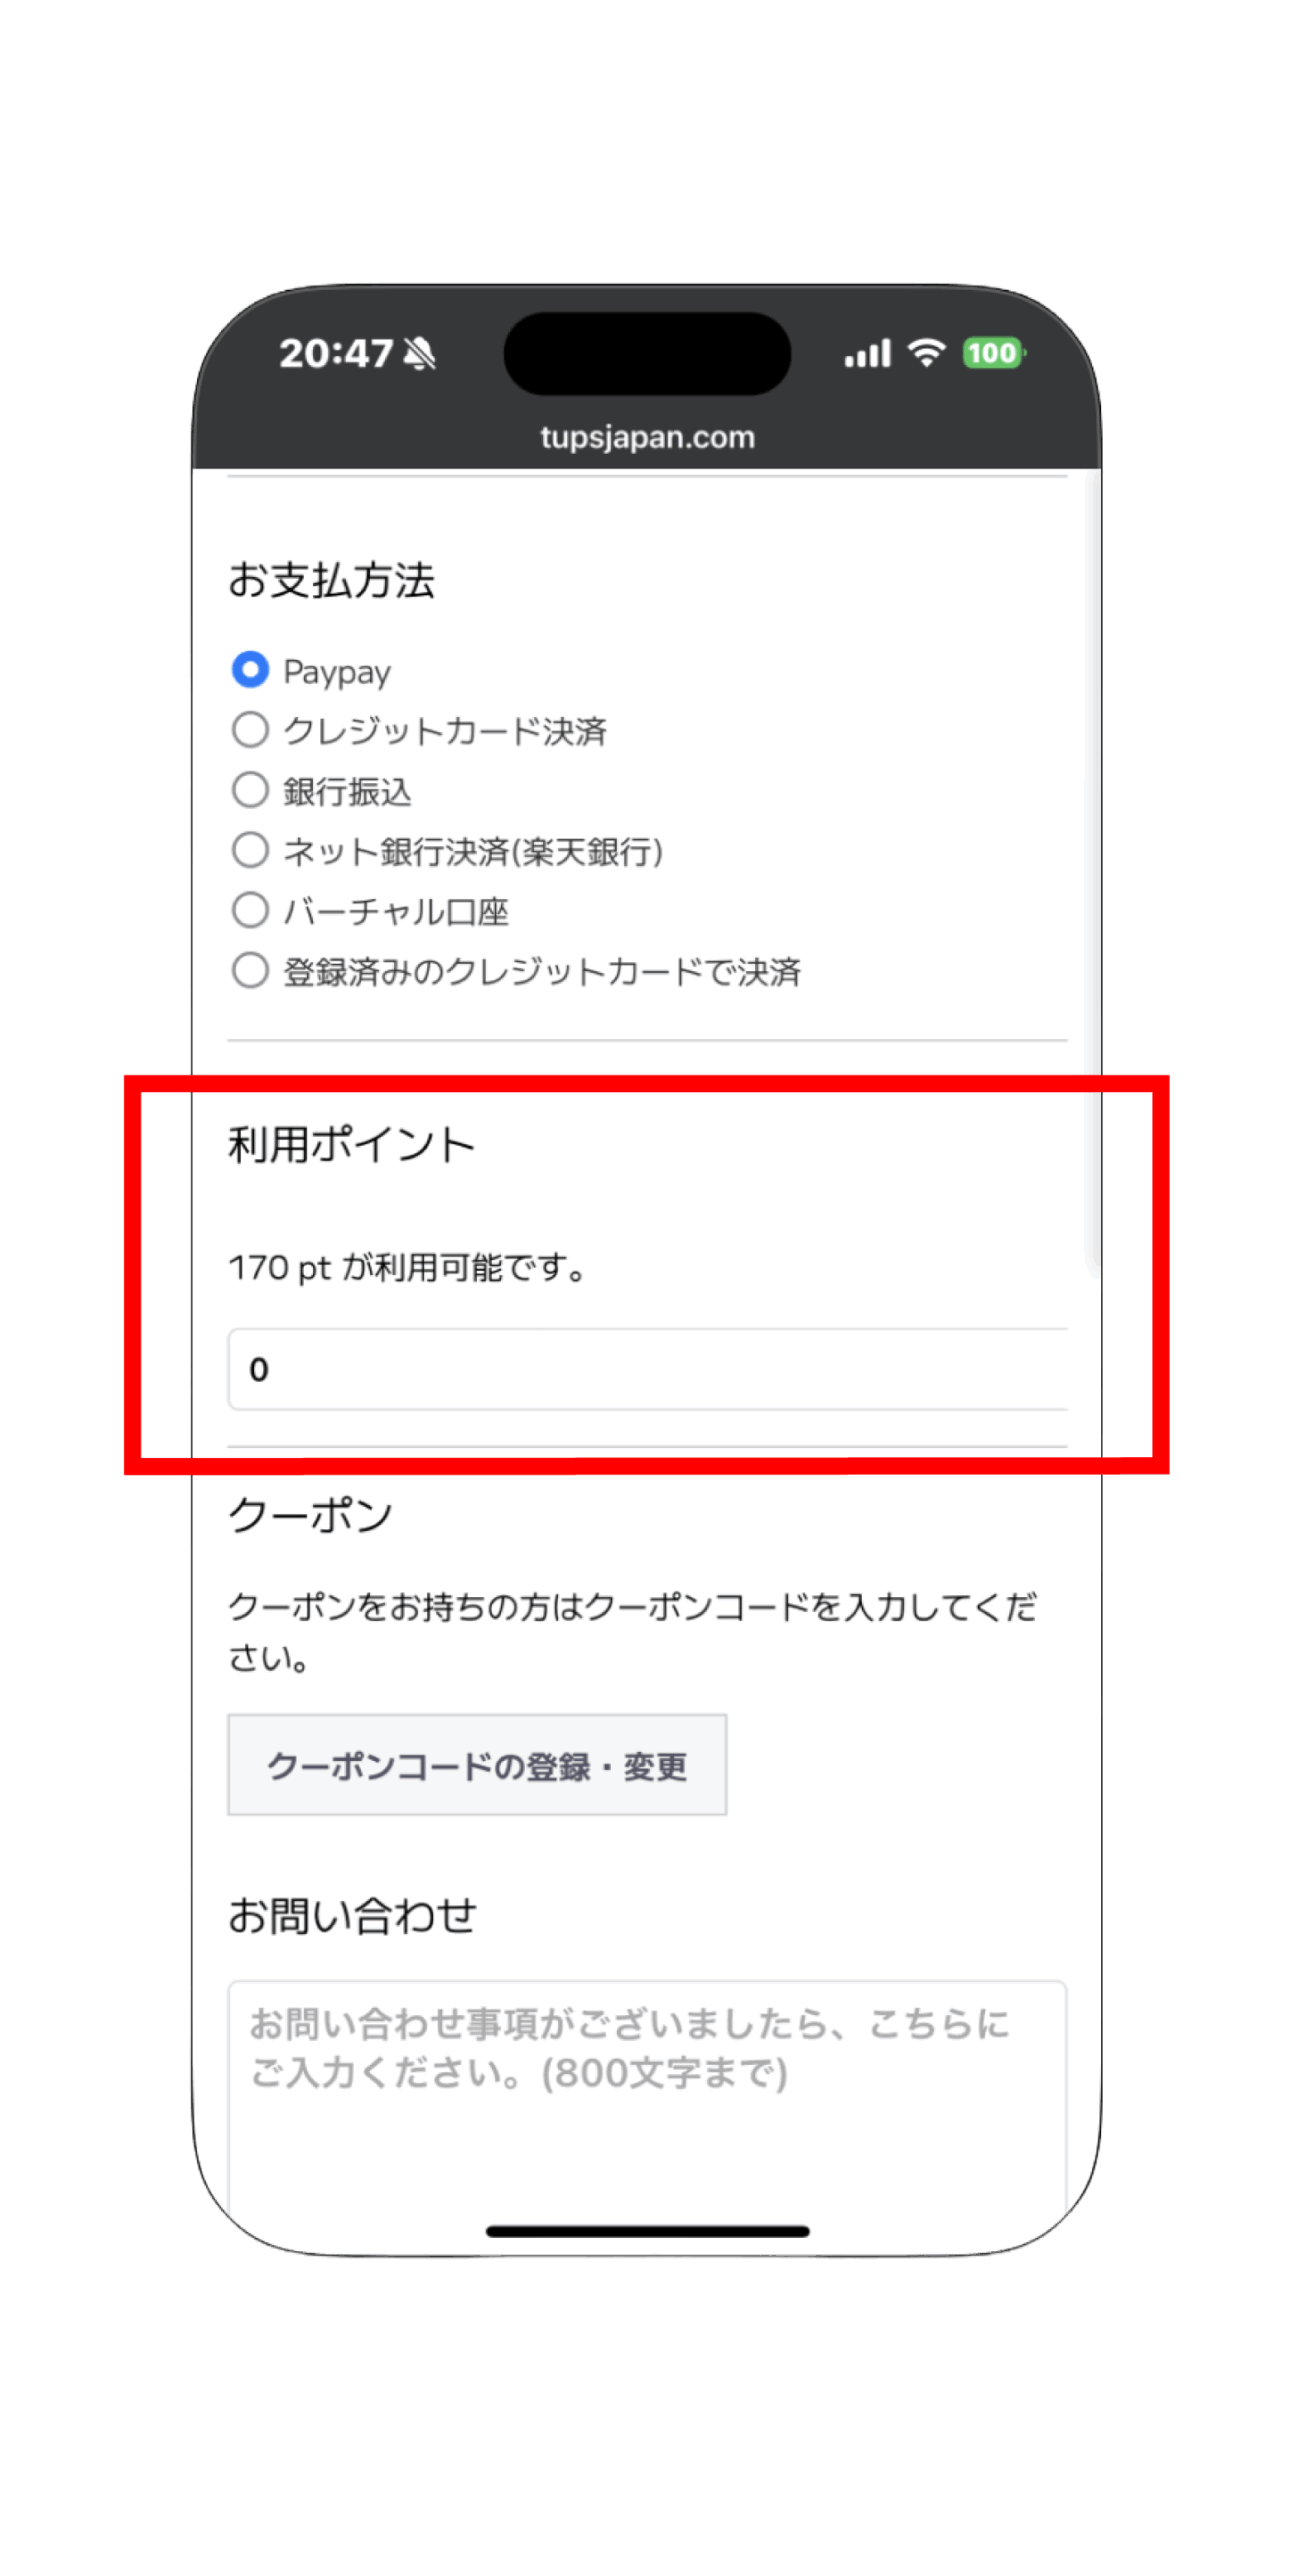The image size is (1294, 2560).
Task: Tap the お支払方法 section heading
Action: [x=331, y=580]
